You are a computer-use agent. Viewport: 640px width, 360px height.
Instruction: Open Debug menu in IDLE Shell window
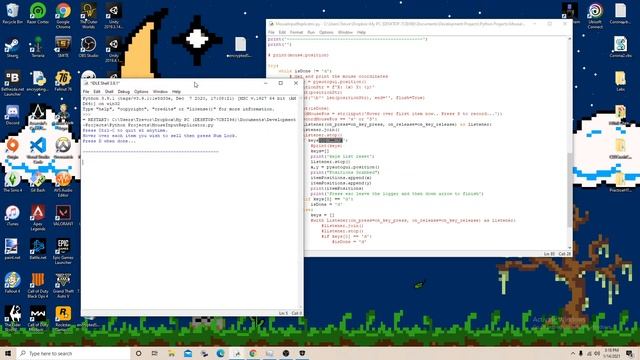(124, 91)
